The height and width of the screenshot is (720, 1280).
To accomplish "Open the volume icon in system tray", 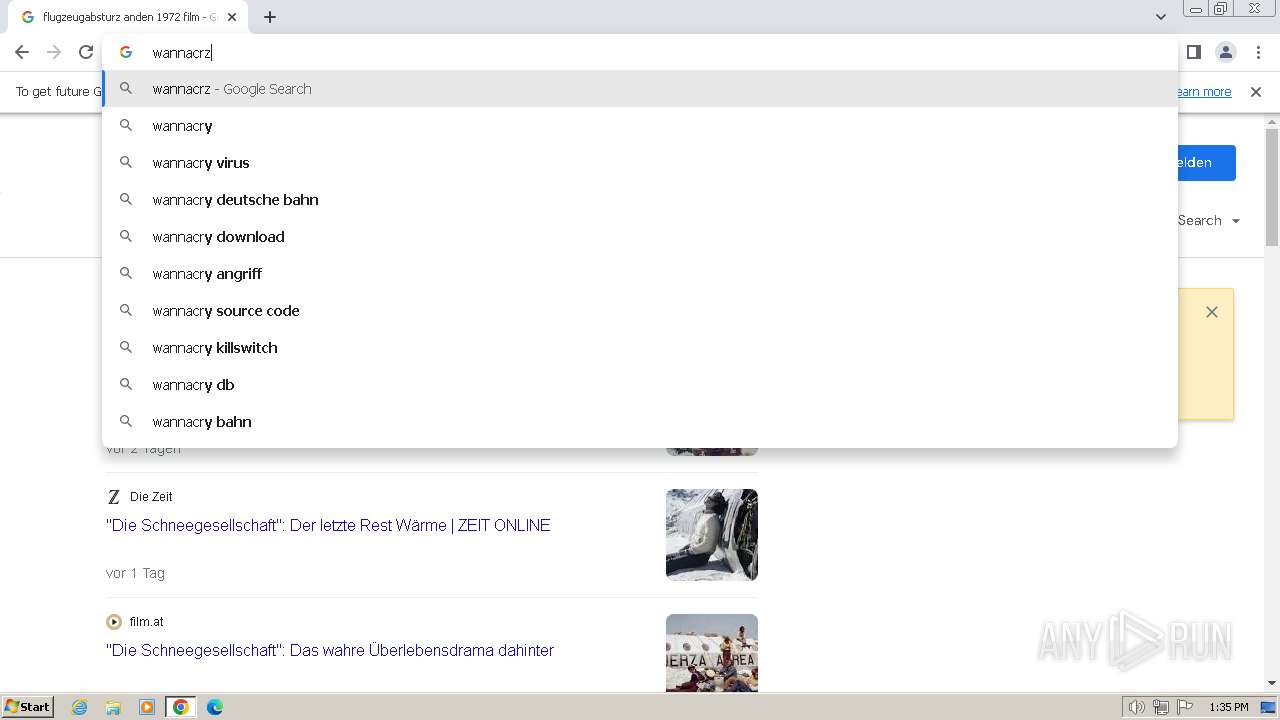I will click(1136, 707).
